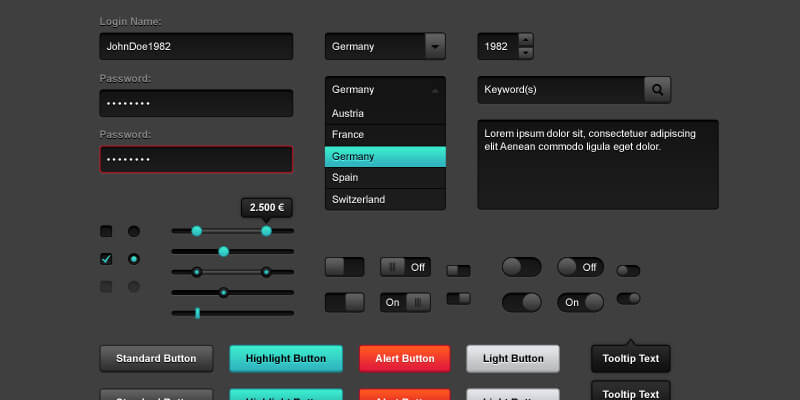800x400 pixels.
Task: Click the Keyword(s) search input
Action: (x=561, y=90)
